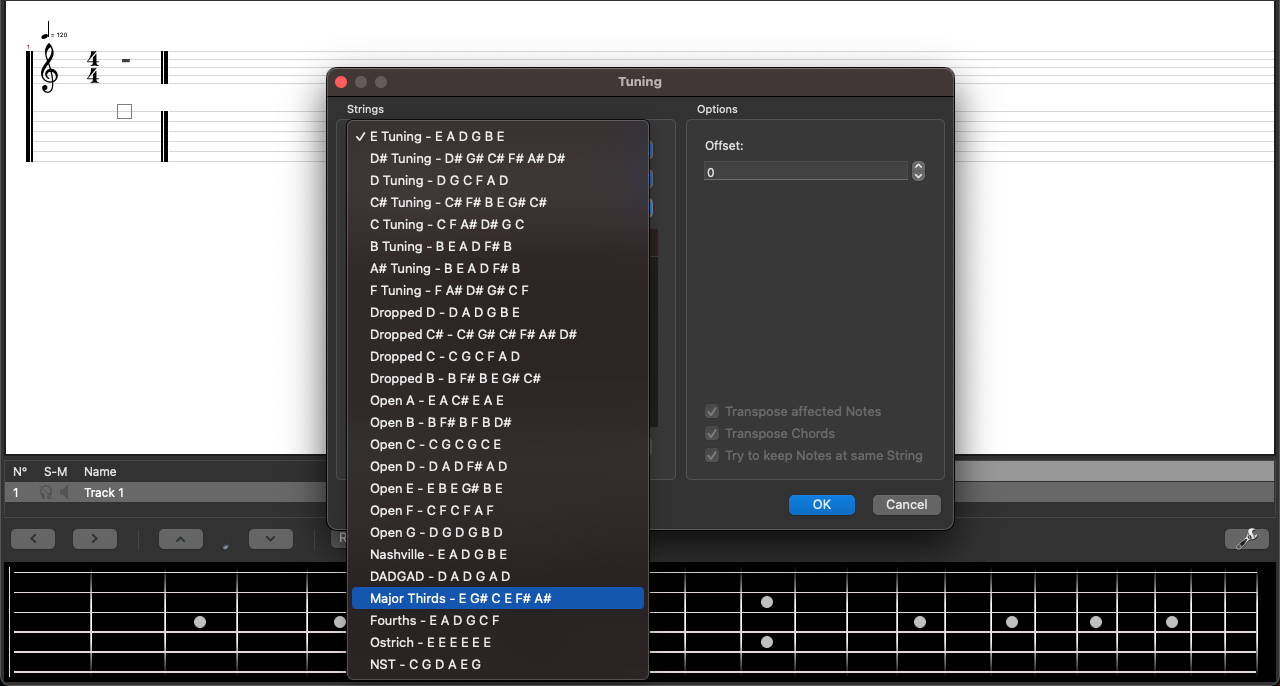1280x686 pixels.
Task: Click the down arrow track navigation icon
Action: 270,538
